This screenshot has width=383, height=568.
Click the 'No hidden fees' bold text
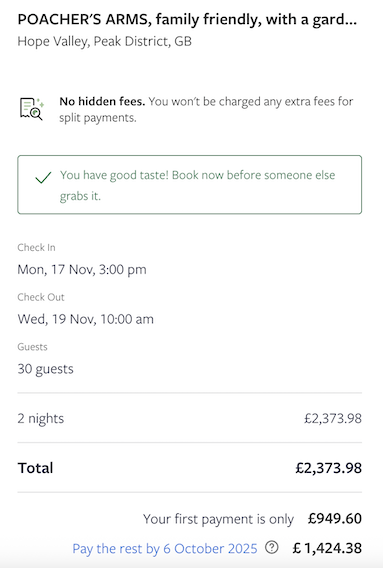click(102, 101)
